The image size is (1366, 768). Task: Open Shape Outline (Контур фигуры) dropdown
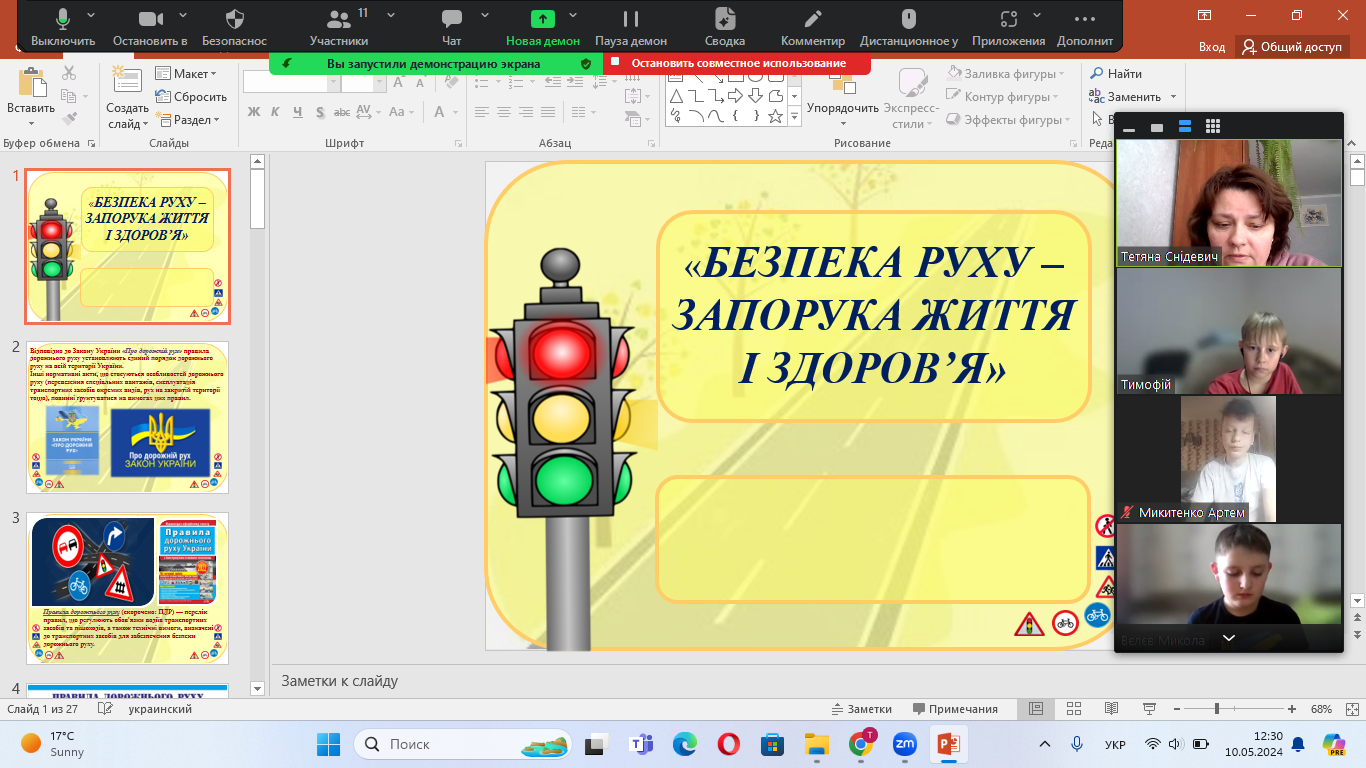[x=1002, y=97]
